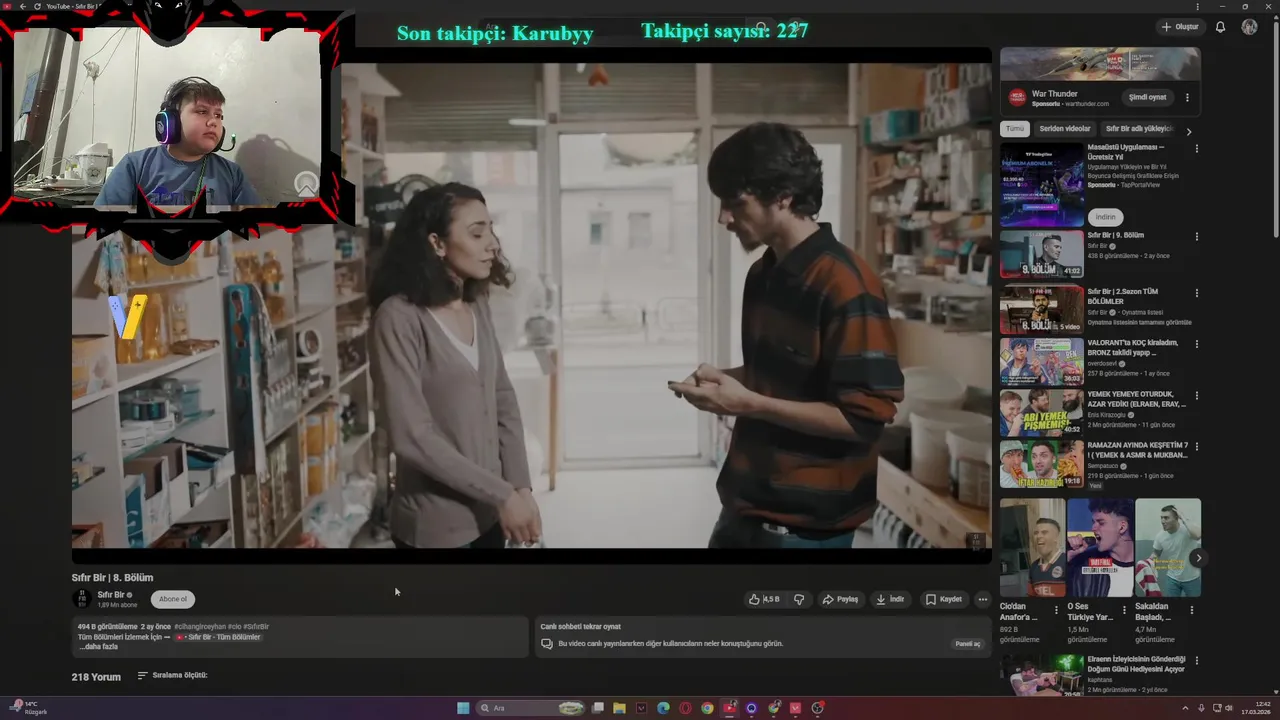Open the Cio'dan Anafor'a short
The width and height of the screenshot is (1280, 720).
tap(1032, 548)
